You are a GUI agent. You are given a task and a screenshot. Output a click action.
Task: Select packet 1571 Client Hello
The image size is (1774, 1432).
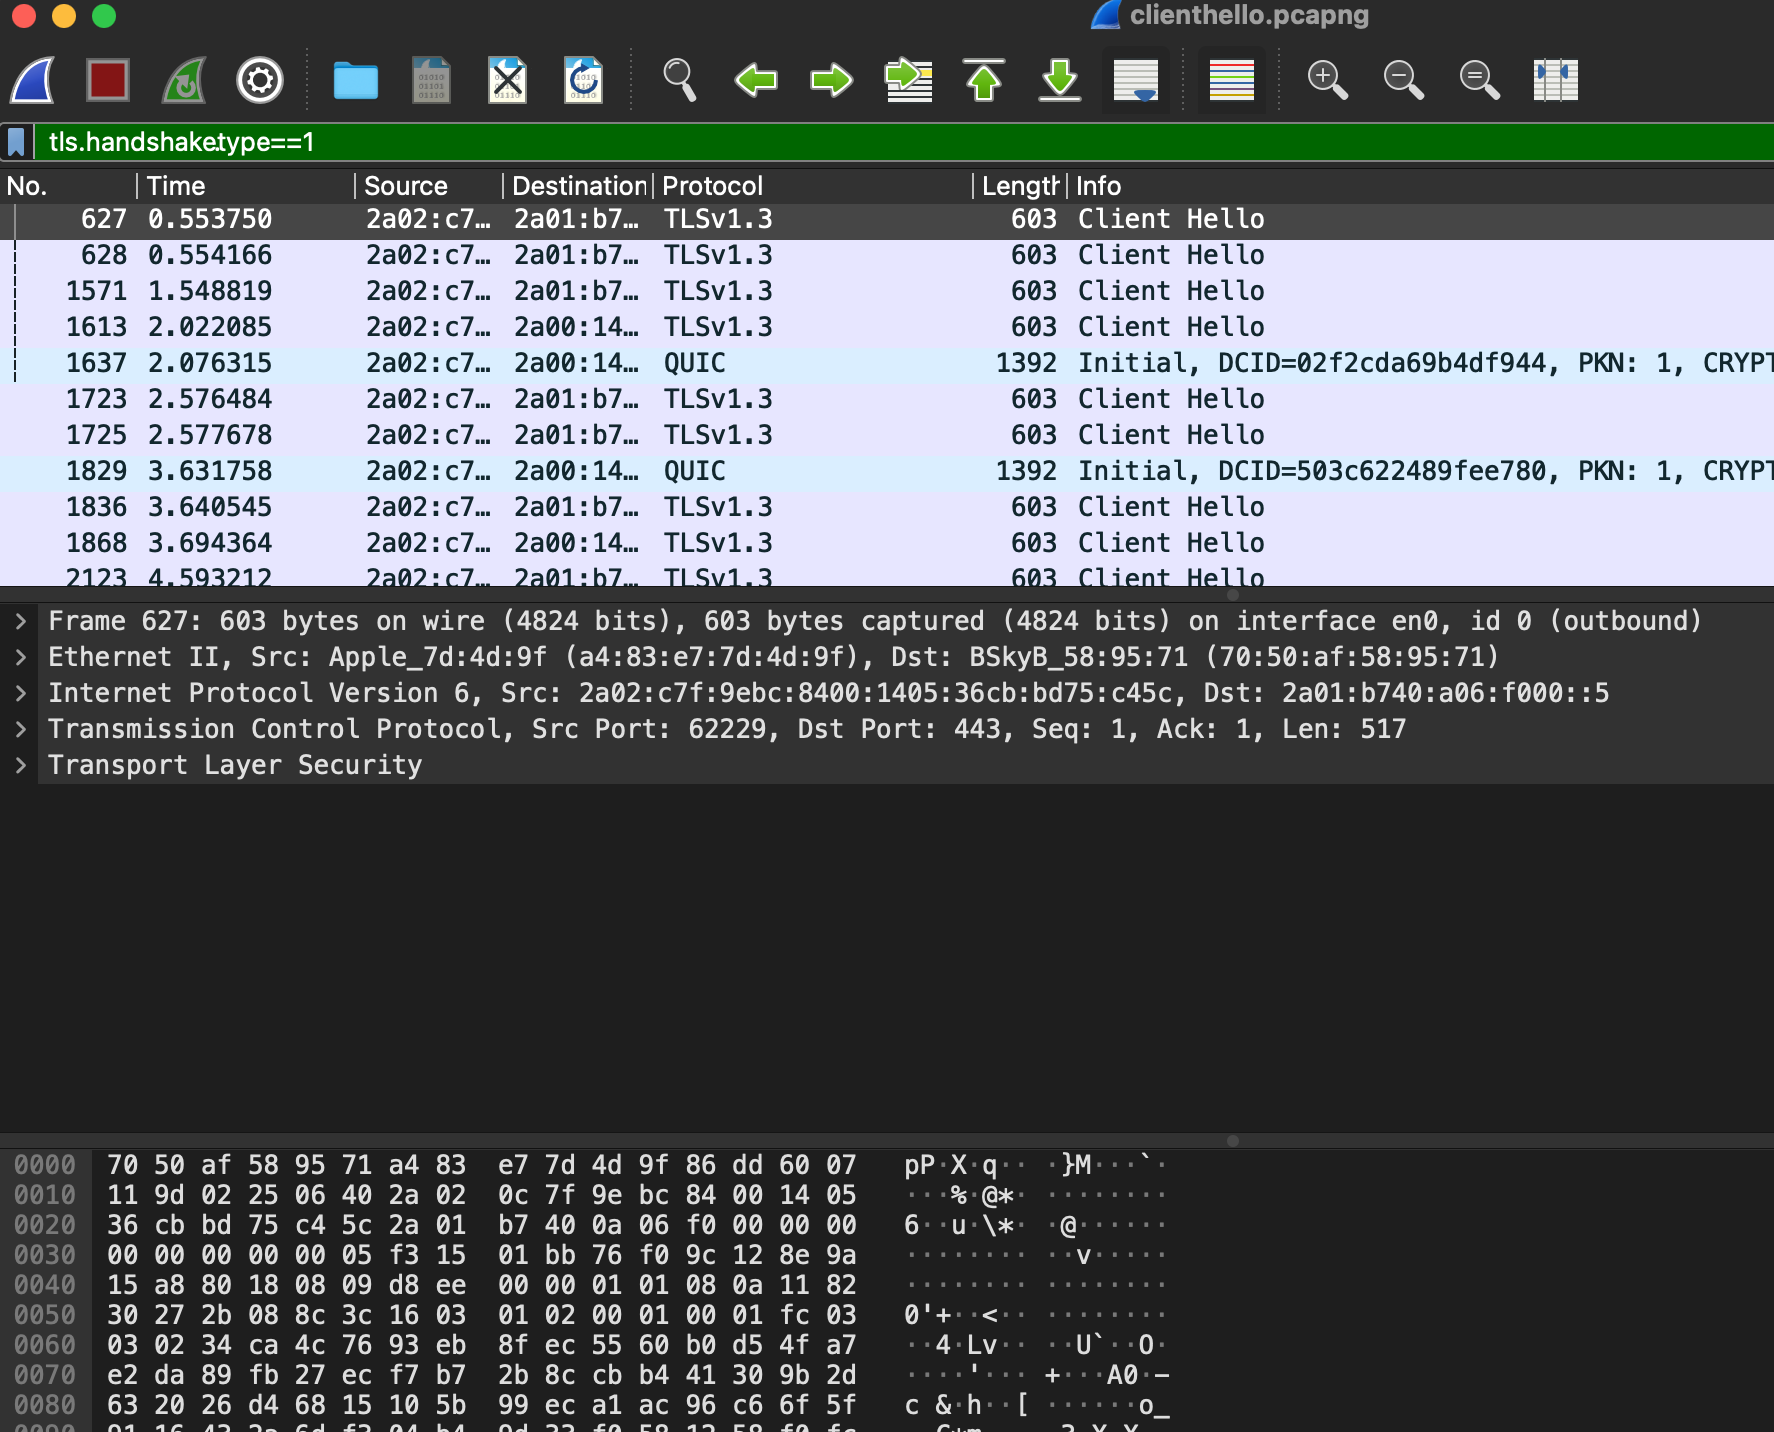887,291
